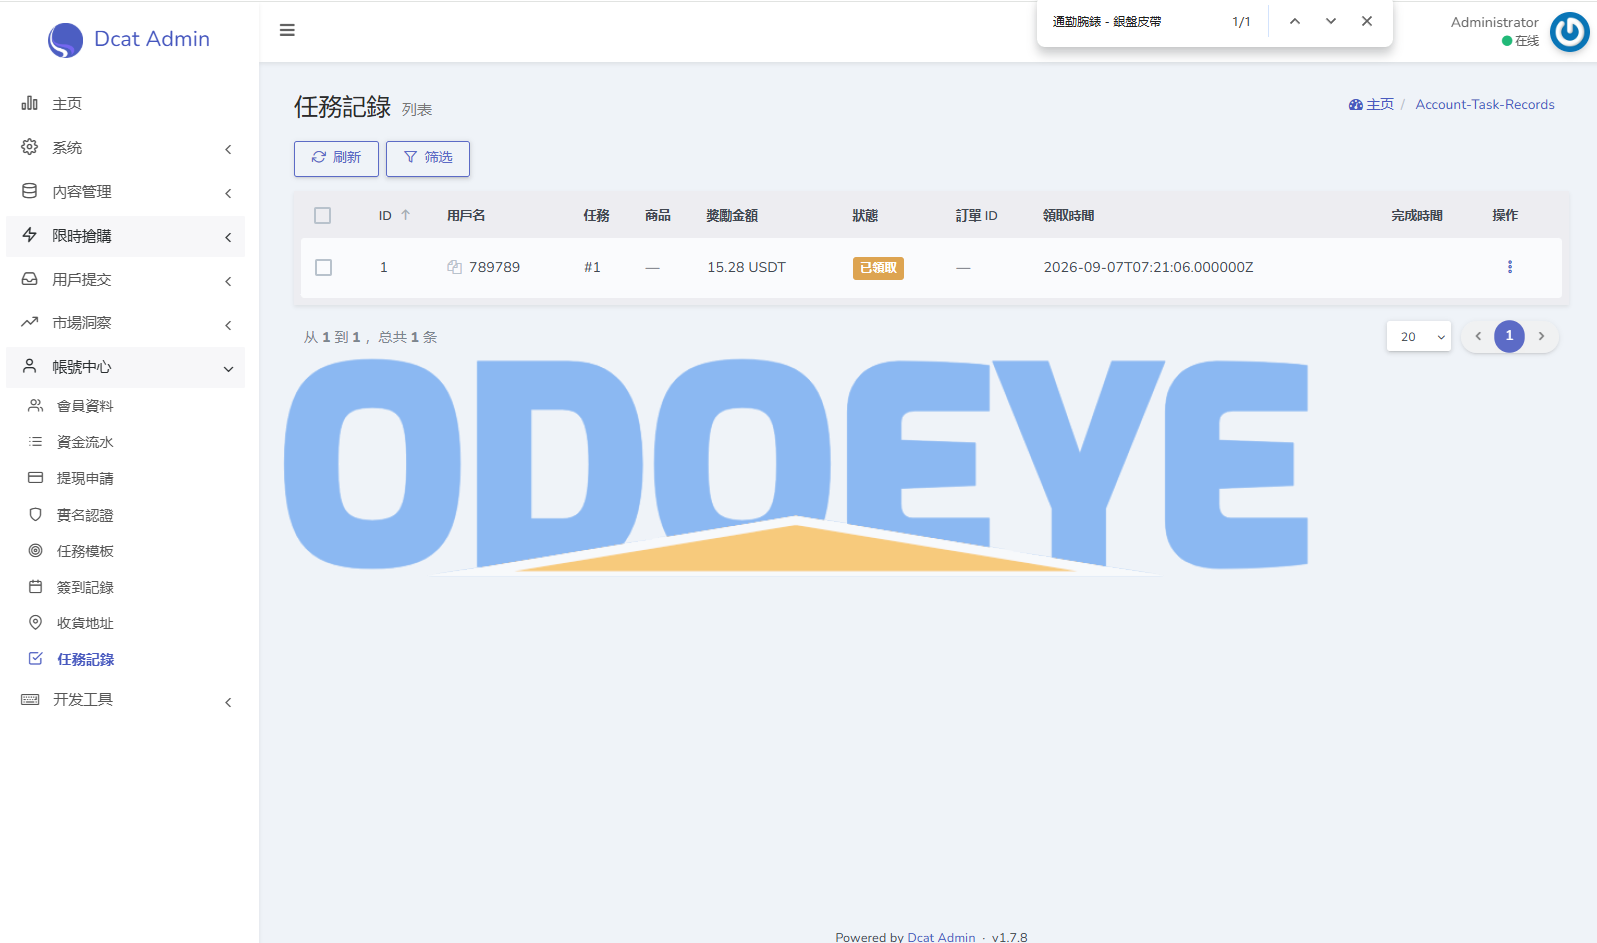Toggle the hamburger sidebar menu icon
The width and height of the screenshot is (1597, 943).
[287, 30]
